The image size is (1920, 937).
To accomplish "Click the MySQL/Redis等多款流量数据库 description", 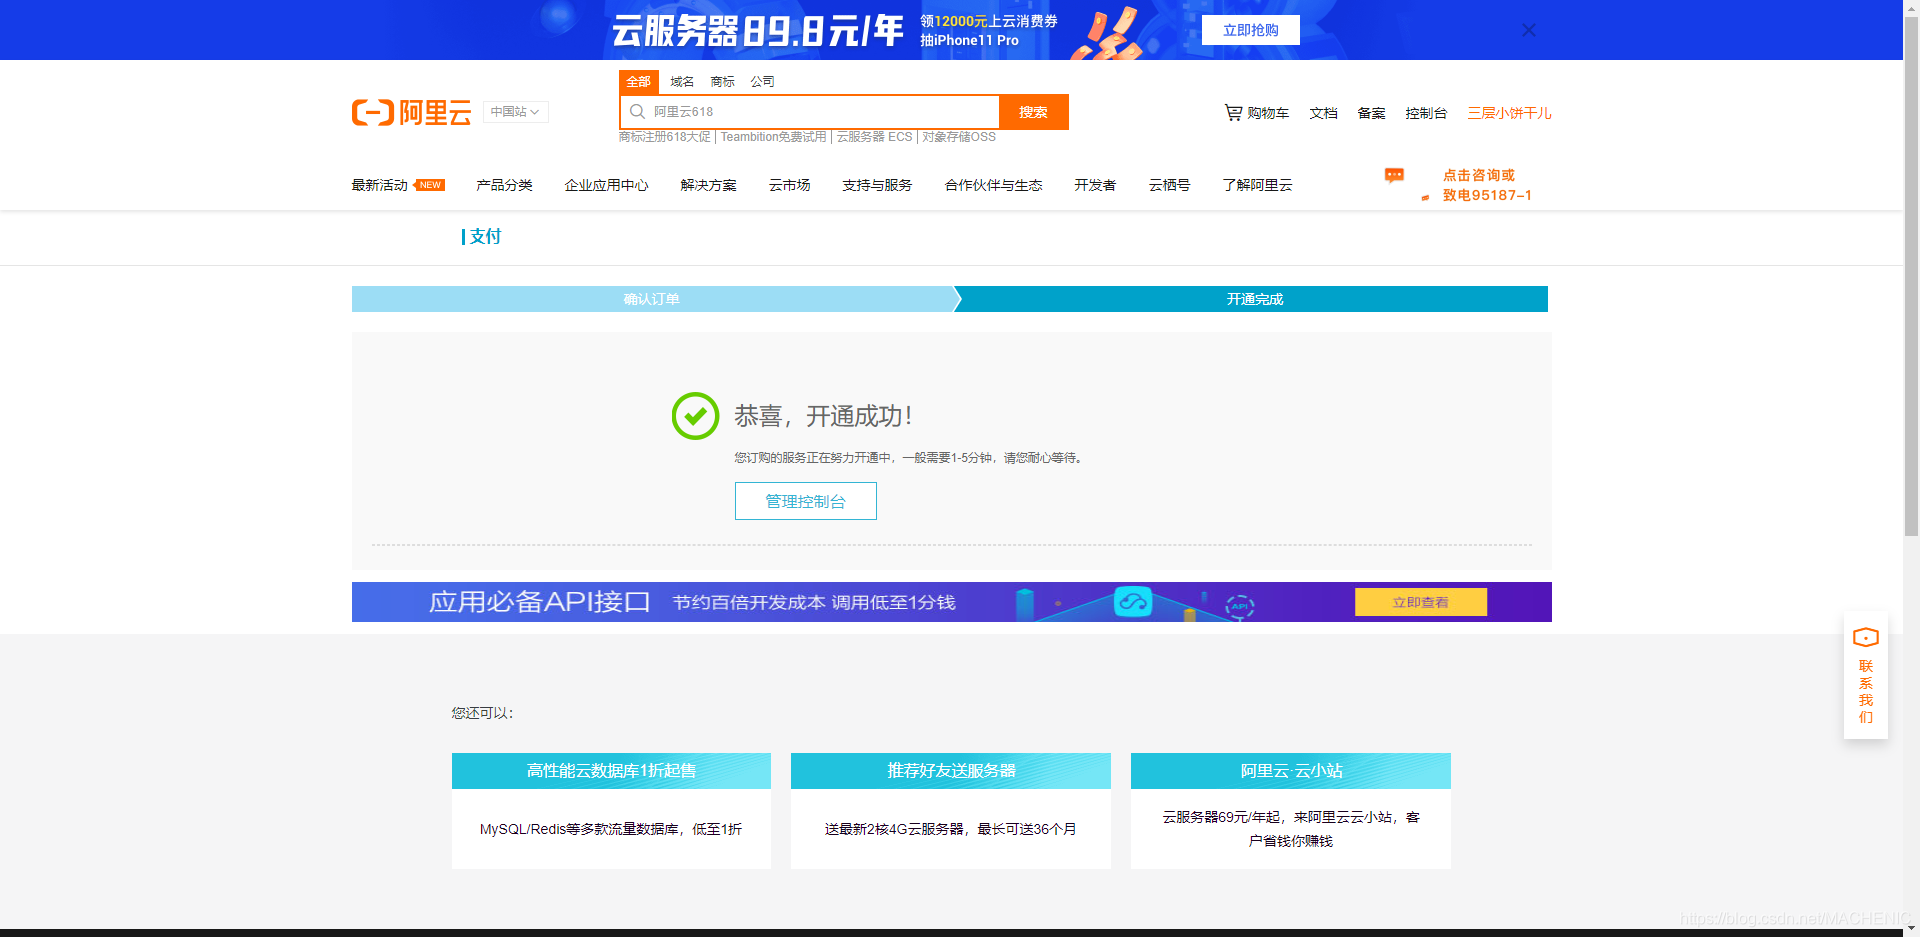I will [611, 829].
